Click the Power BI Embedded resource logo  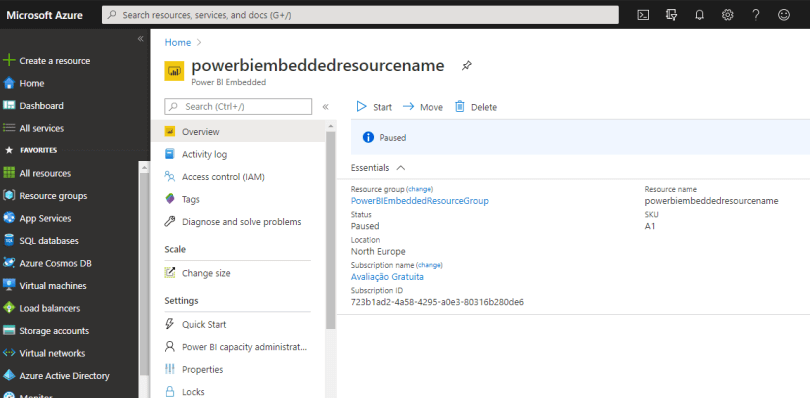pos(174,71)
